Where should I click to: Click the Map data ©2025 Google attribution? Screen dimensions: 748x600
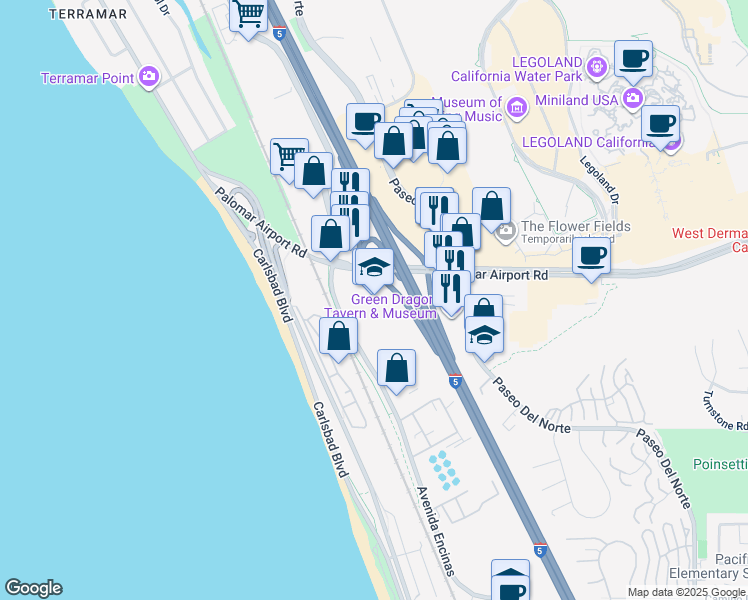(686, 592)
